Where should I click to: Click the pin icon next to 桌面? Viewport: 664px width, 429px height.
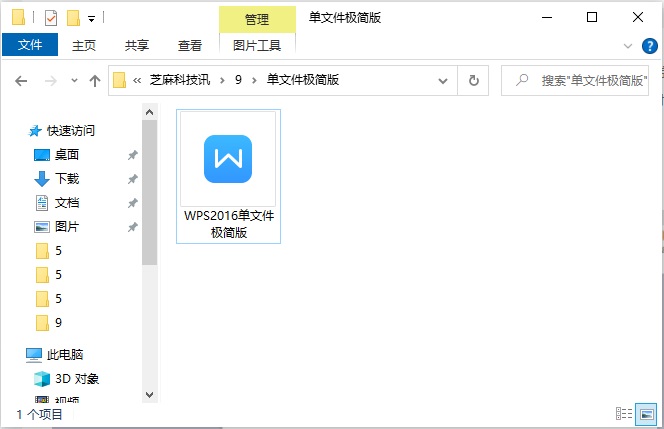133,155
